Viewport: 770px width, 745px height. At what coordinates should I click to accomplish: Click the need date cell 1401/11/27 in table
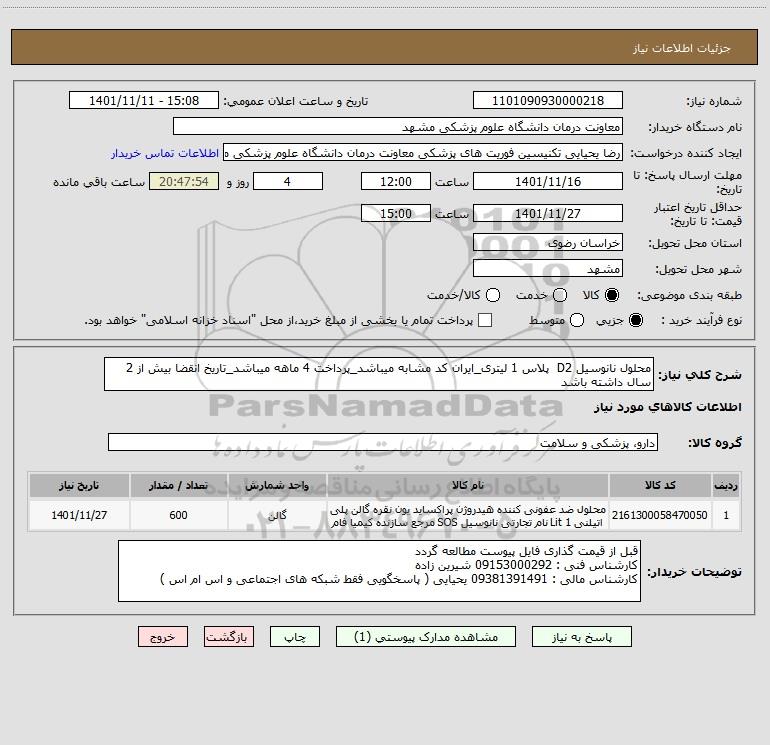79,515
